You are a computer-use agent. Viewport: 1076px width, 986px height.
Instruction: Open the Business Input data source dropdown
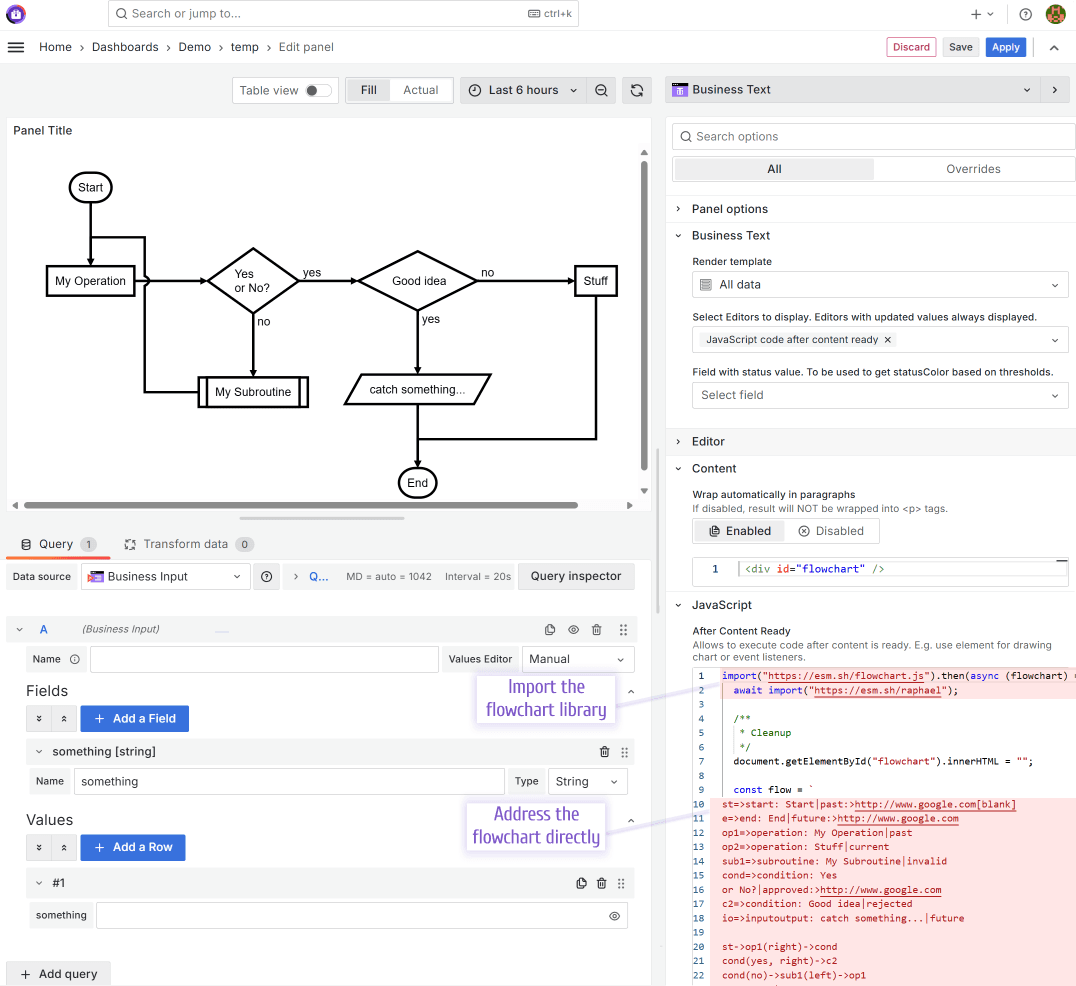pyautogui.click(x=166, y=577)
